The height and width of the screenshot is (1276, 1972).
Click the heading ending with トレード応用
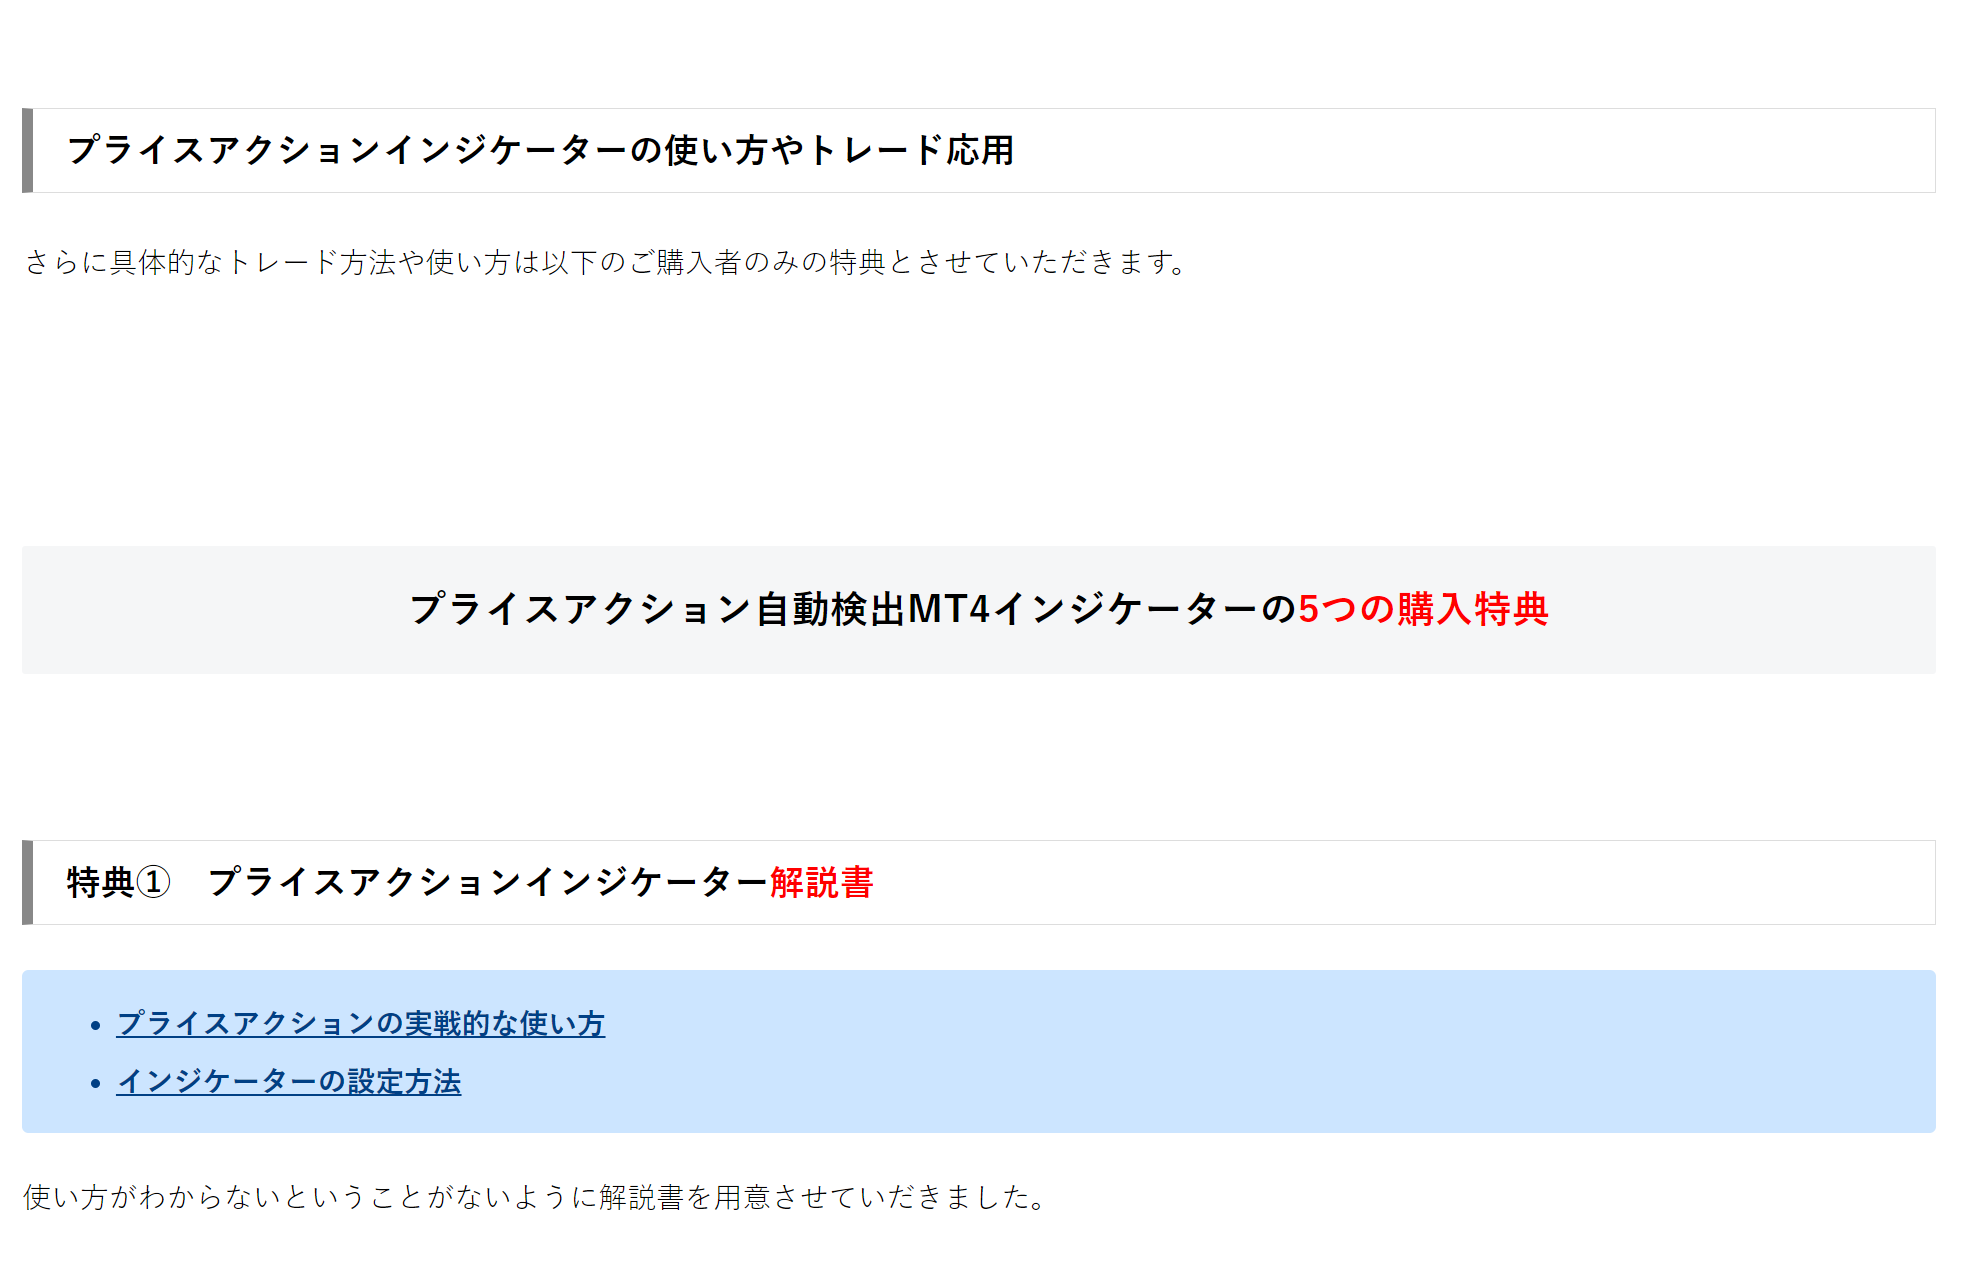coord(540,151)
